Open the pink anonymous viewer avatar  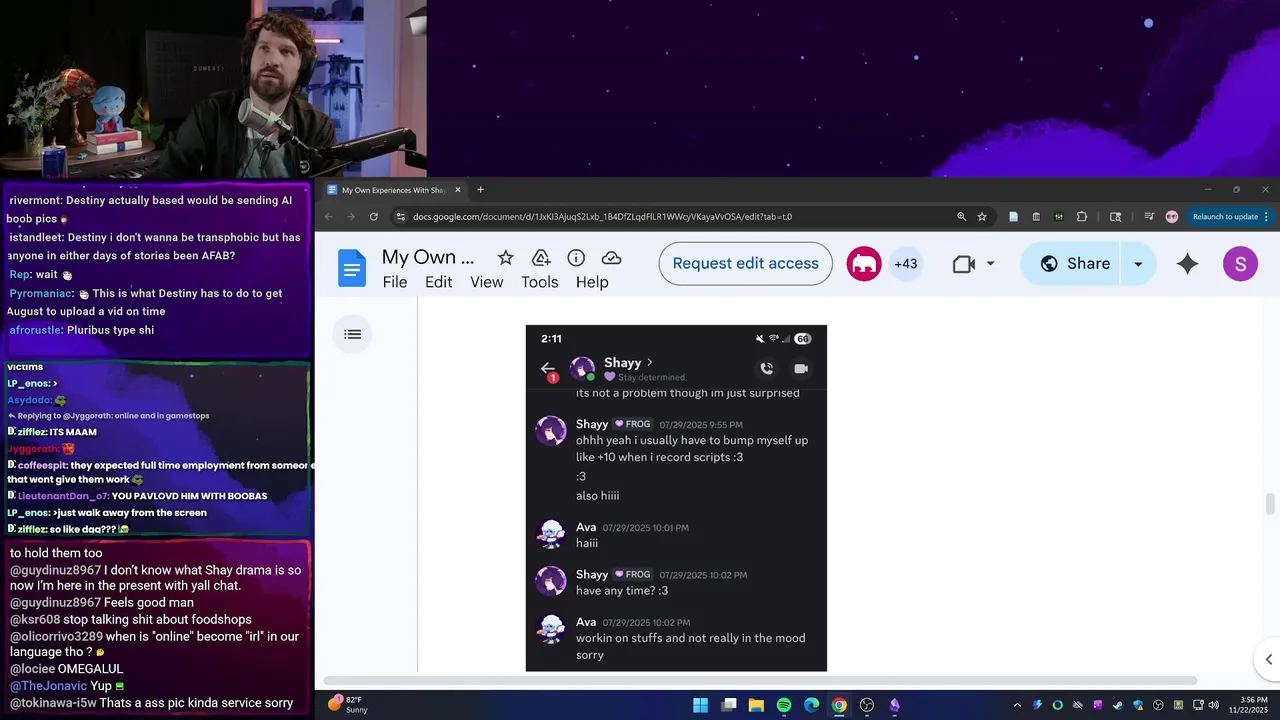coord(864,264)
